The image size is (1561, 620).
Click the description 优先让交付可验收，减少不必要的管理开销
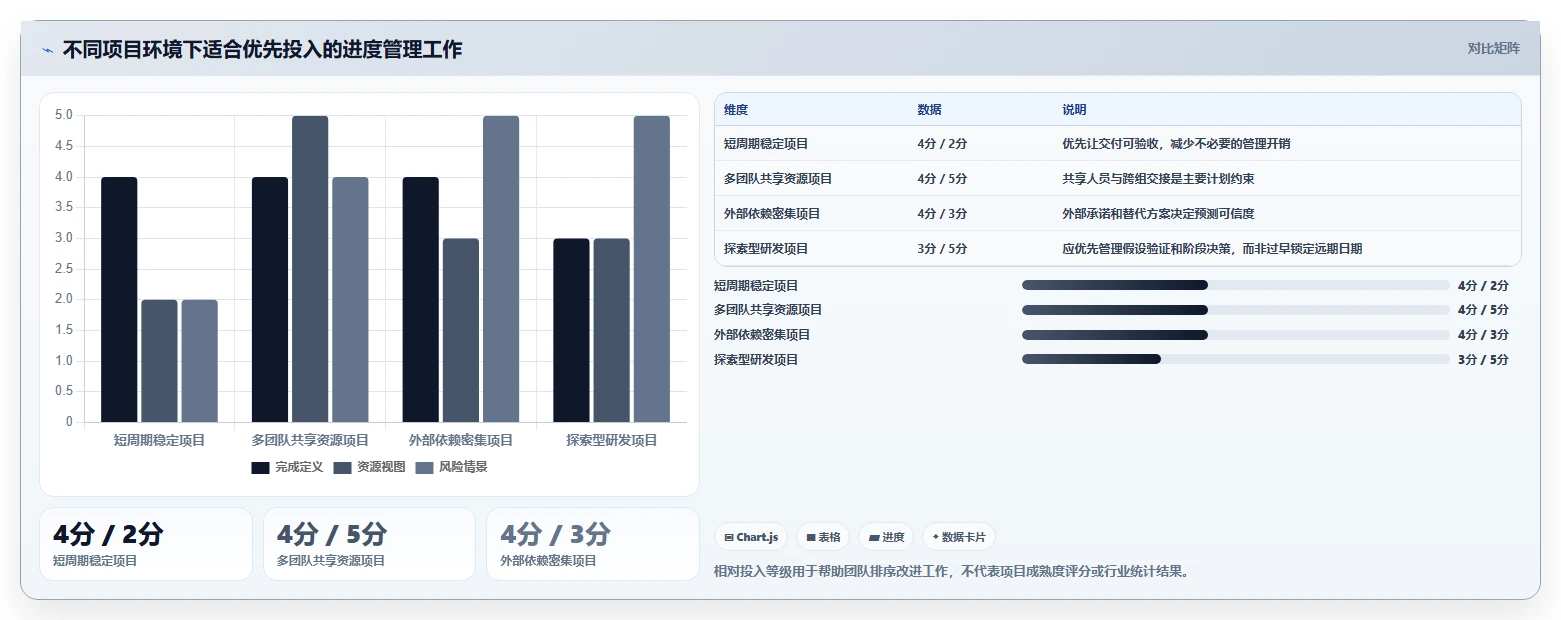point(1176,143)
